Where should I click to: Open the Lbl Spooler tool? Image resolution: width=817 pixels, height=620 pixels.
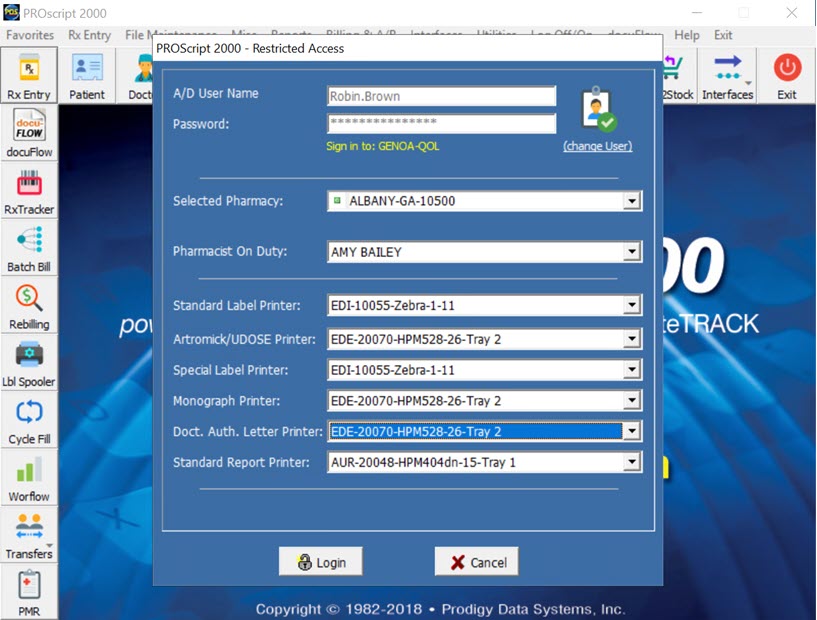point(29,363)
